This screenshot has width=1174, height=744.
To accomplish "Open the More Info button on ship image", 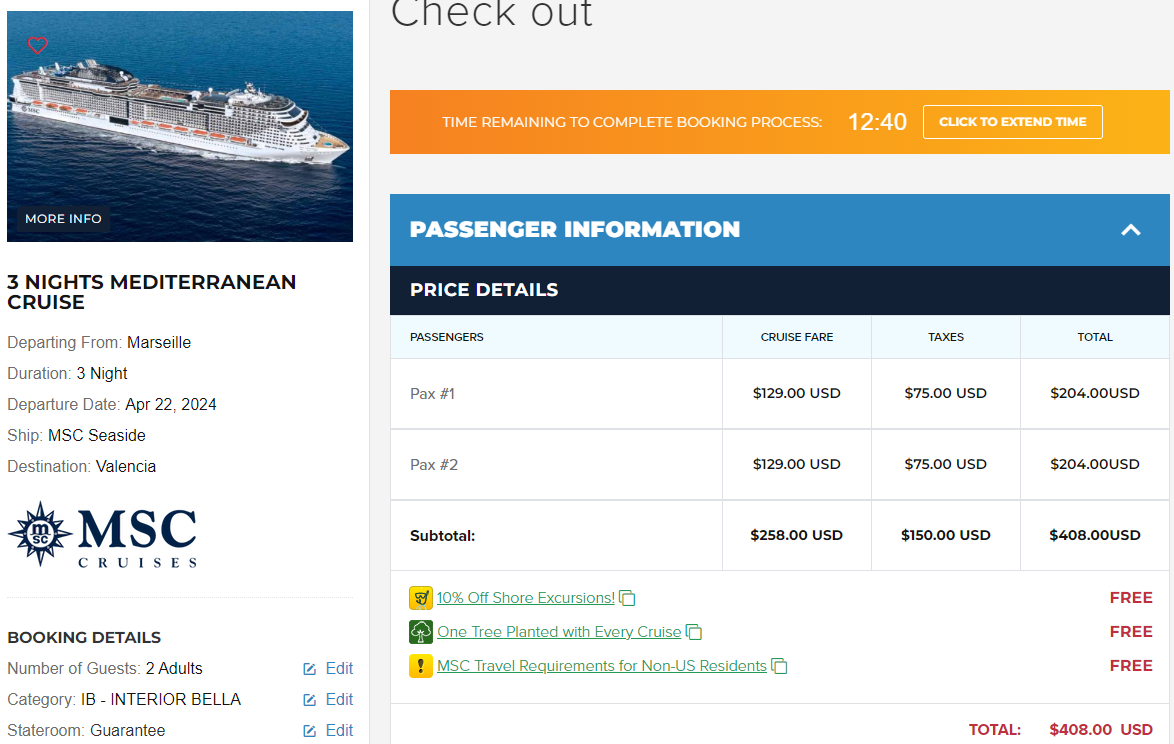I will coord(63,219).
